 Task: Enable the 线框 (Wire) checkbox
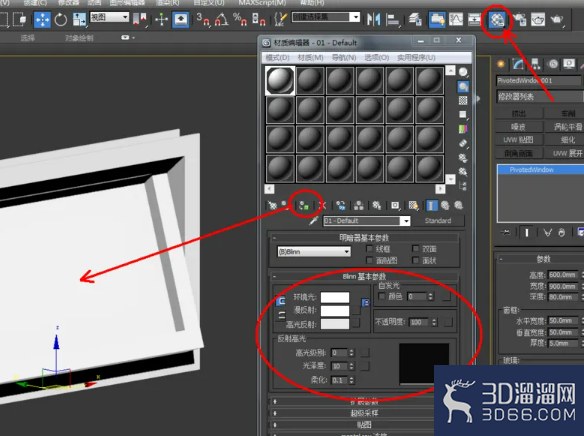[369, 248]
